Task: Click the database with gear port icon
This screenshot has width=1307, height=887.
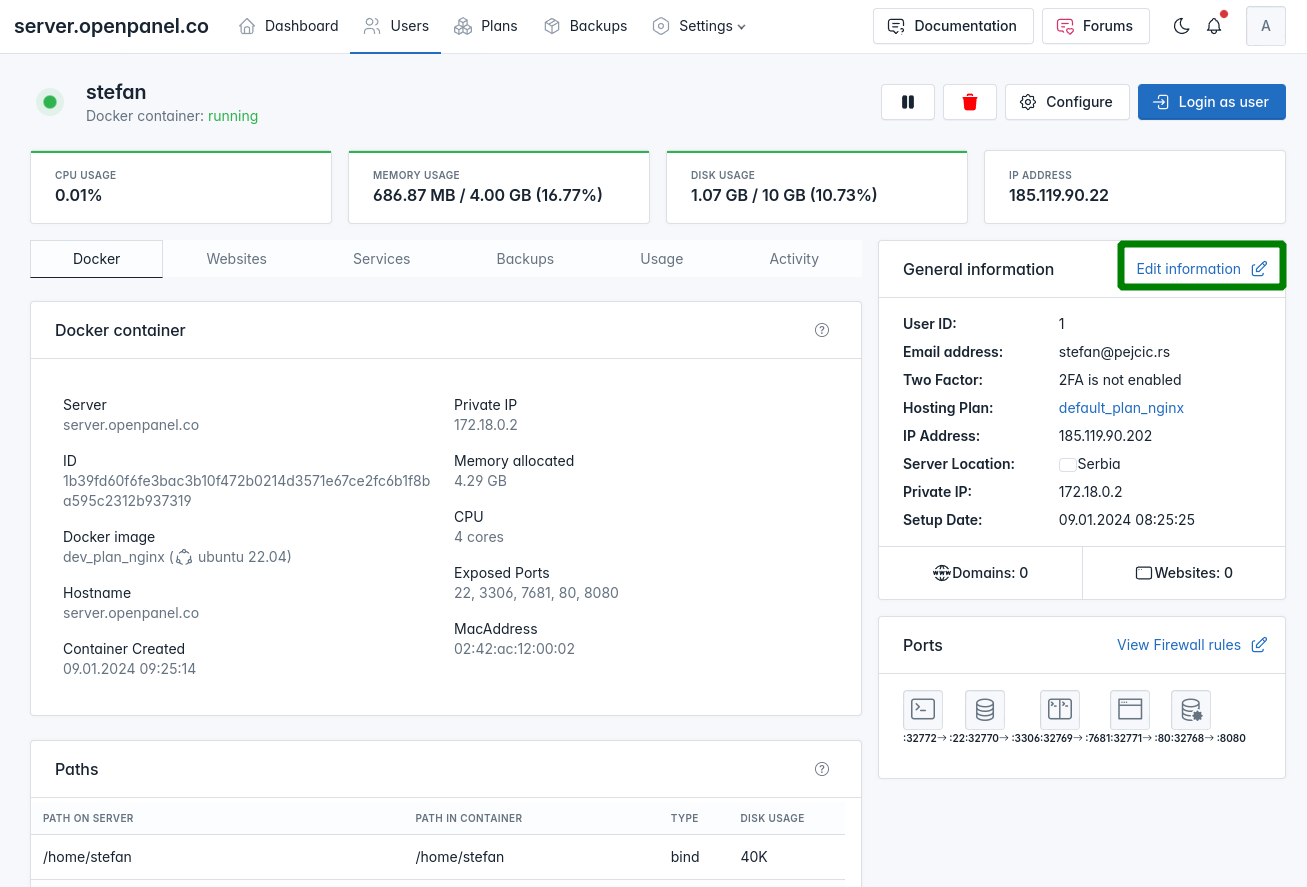Action: click(1191, 710)
